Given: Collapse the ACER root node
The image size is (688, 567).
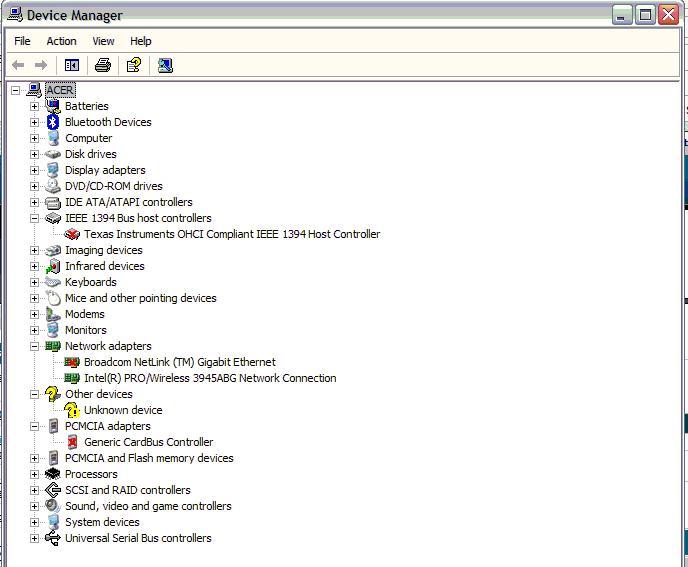Looking at the screenshot, I should click(x=16, y=90).
